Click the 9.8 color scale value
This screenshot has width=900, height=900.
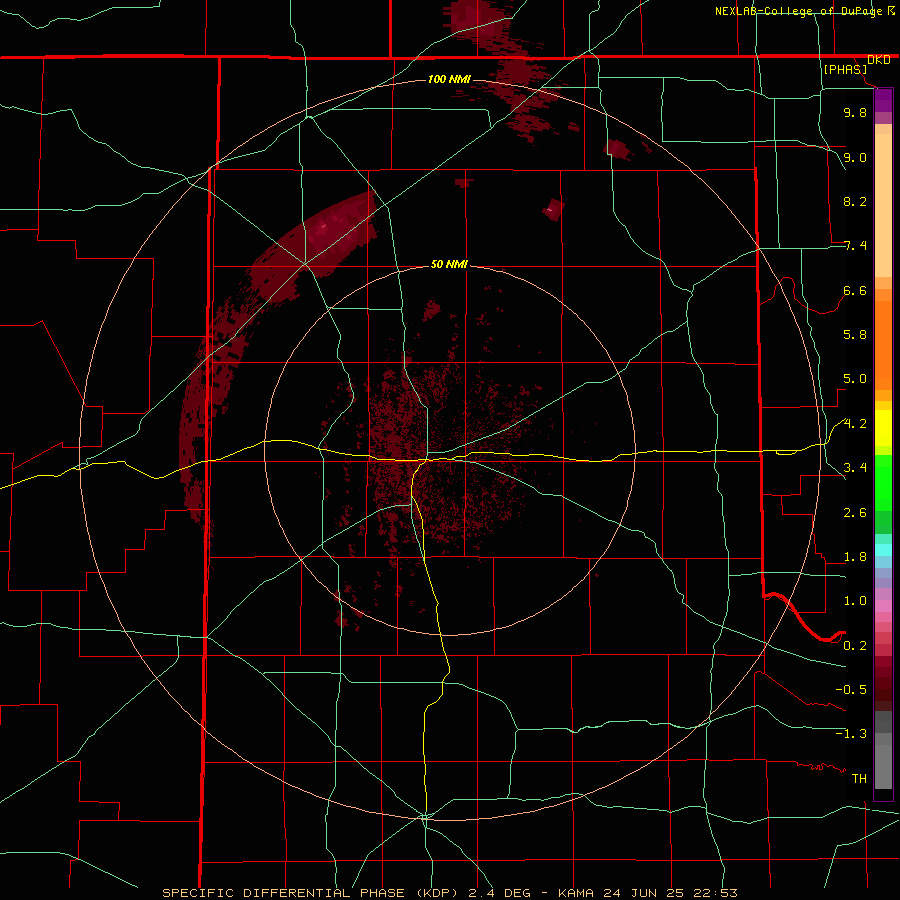coord(855,112)
